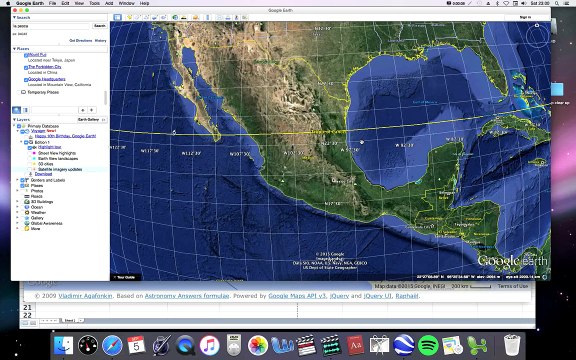Open the File menu

click(x=53, y=3)
